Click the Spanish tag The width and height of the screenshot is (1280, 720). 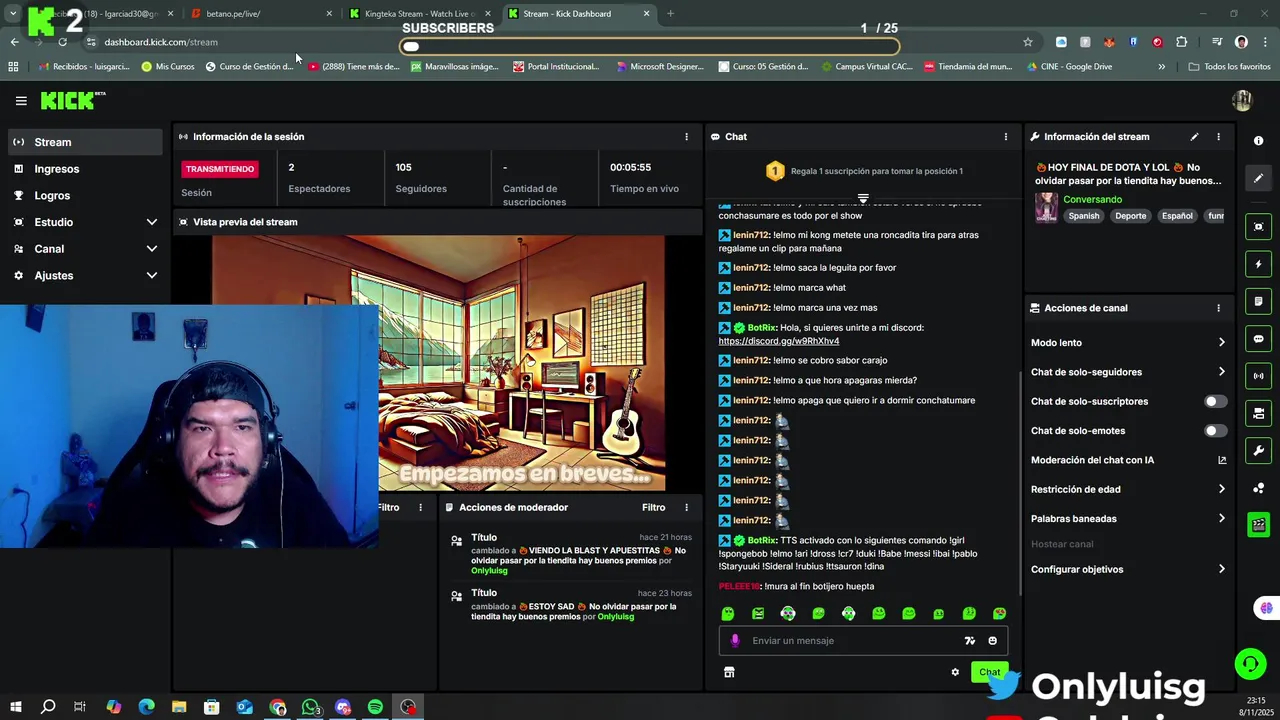coord(1084,216)
